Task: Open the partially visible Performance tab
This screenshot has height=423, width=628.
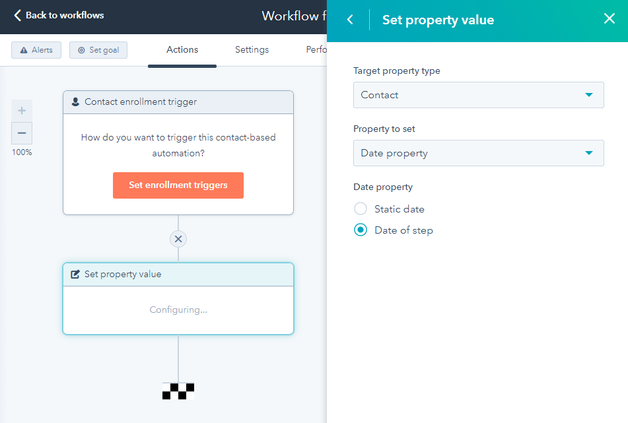Action: point(316,50)
